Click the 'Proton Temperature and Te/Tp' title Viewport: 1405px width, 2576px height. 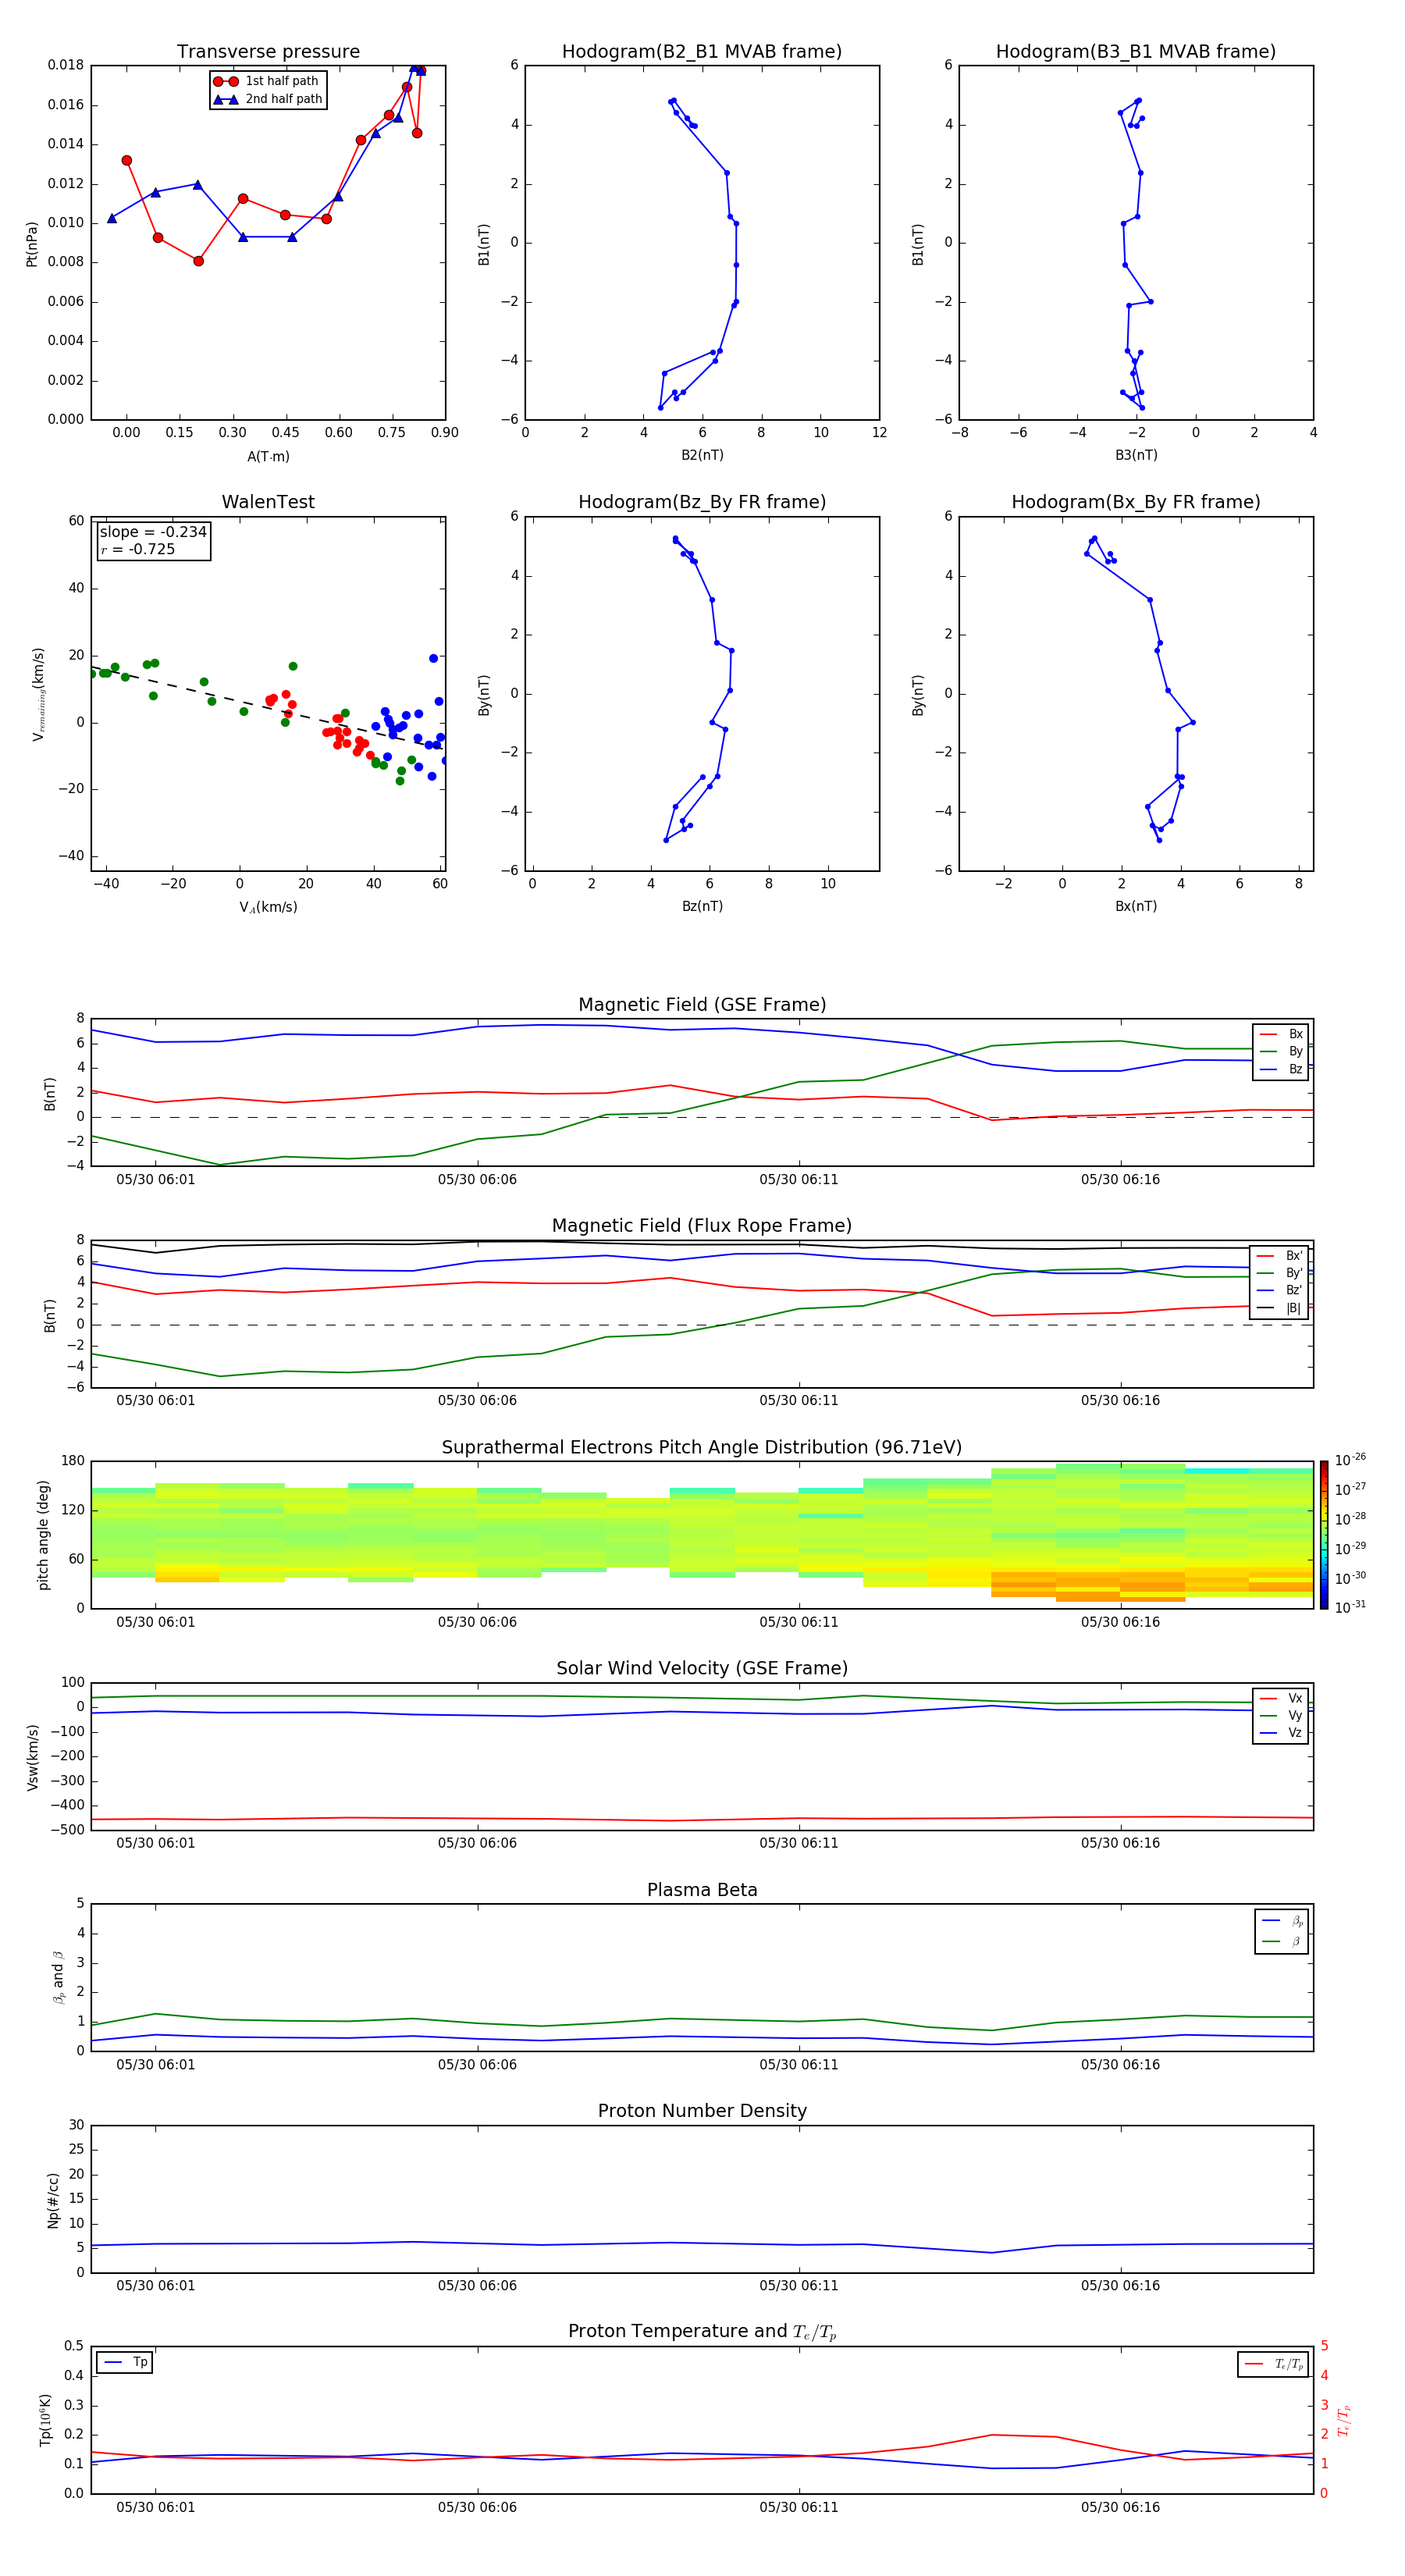(702, 2332)
